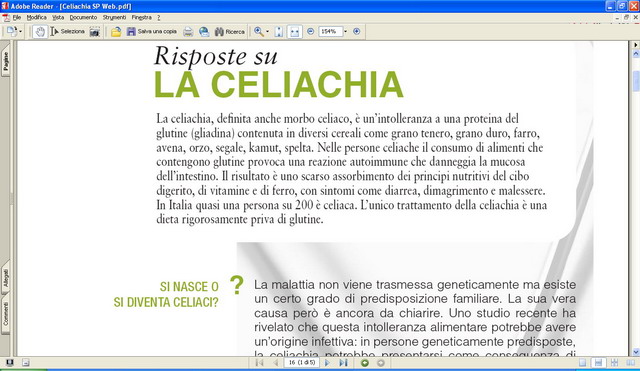This screenshot has width=640, height=371.
Task: Click the email document icon
Action: (x=204, y=32)
